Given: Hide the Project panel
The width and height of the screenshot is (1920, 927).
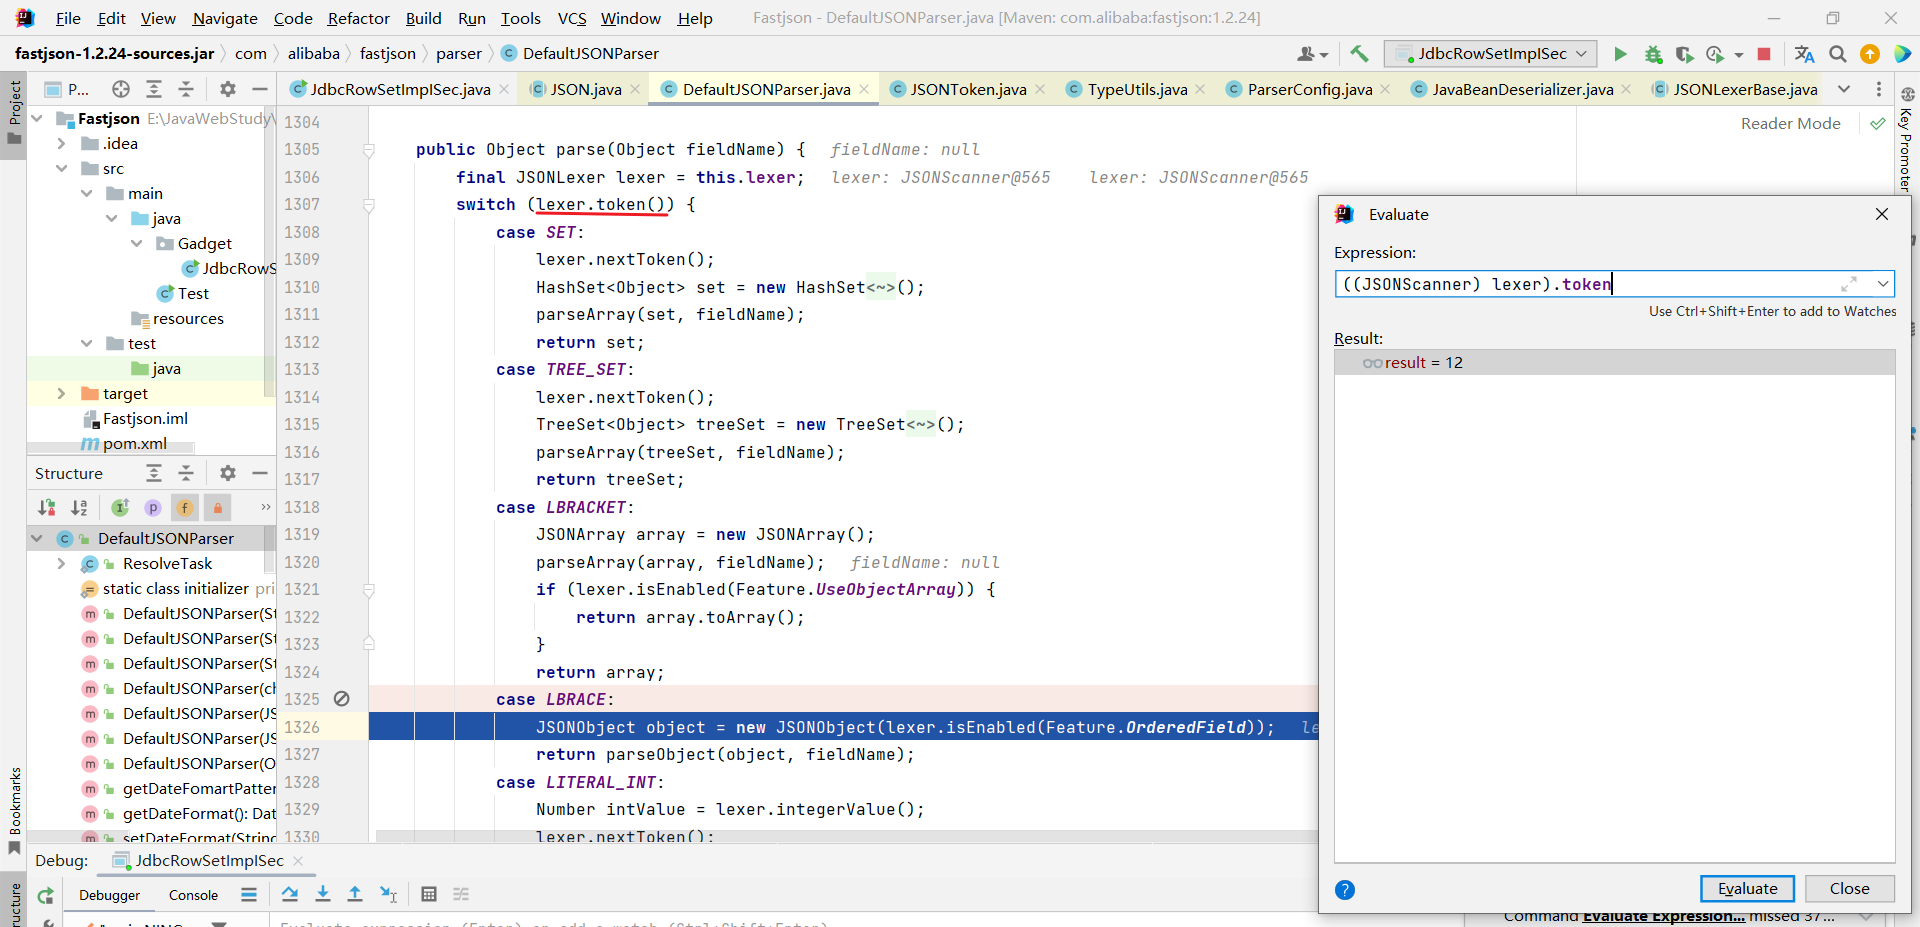Looking at the screenshot, I should tap(260, 89).
